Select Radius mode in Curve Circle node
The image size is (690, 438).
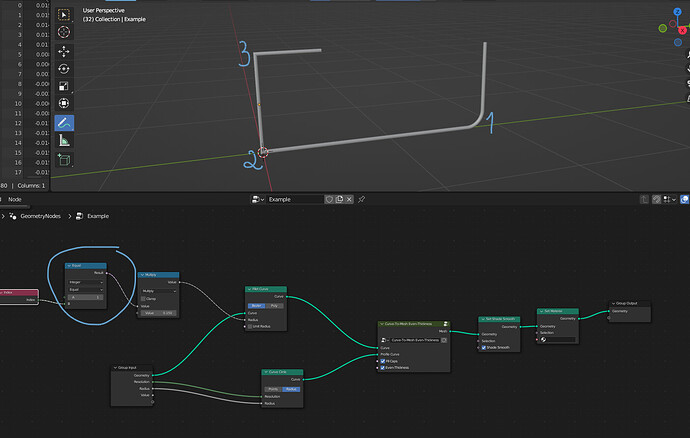point(291,389)
